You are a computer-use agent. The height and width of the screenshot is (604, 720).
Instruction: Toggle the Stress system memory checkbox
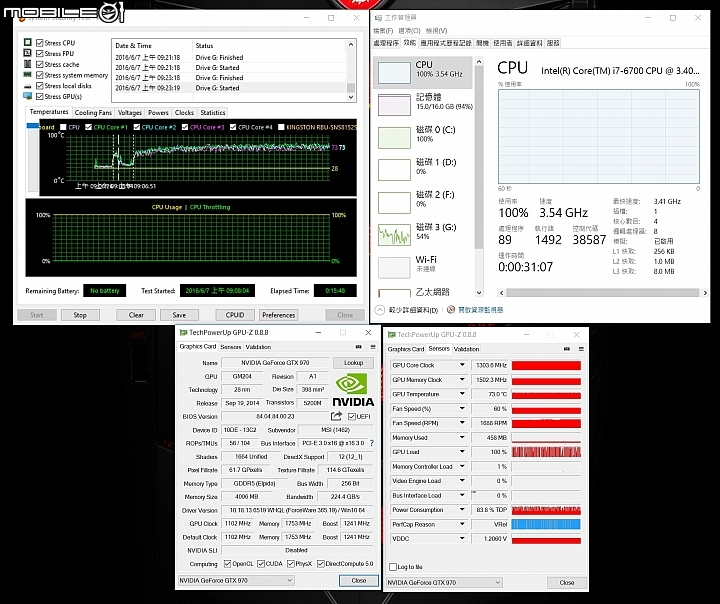coord(39,75)
